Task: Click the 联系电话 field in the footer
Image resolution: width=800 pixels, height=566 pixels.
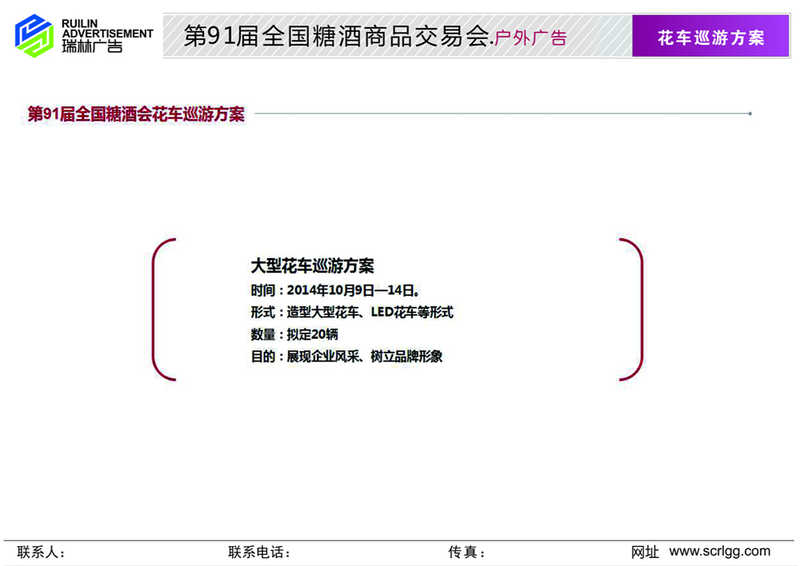Action: [259, 552]
